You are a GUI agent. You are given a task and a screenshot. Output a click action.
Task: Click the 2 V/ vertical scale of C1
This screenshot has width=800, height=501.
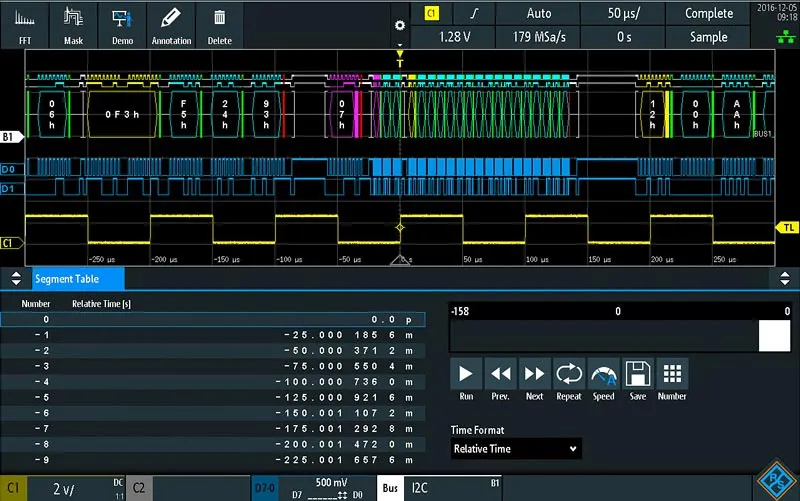click(x=64, y=490)
